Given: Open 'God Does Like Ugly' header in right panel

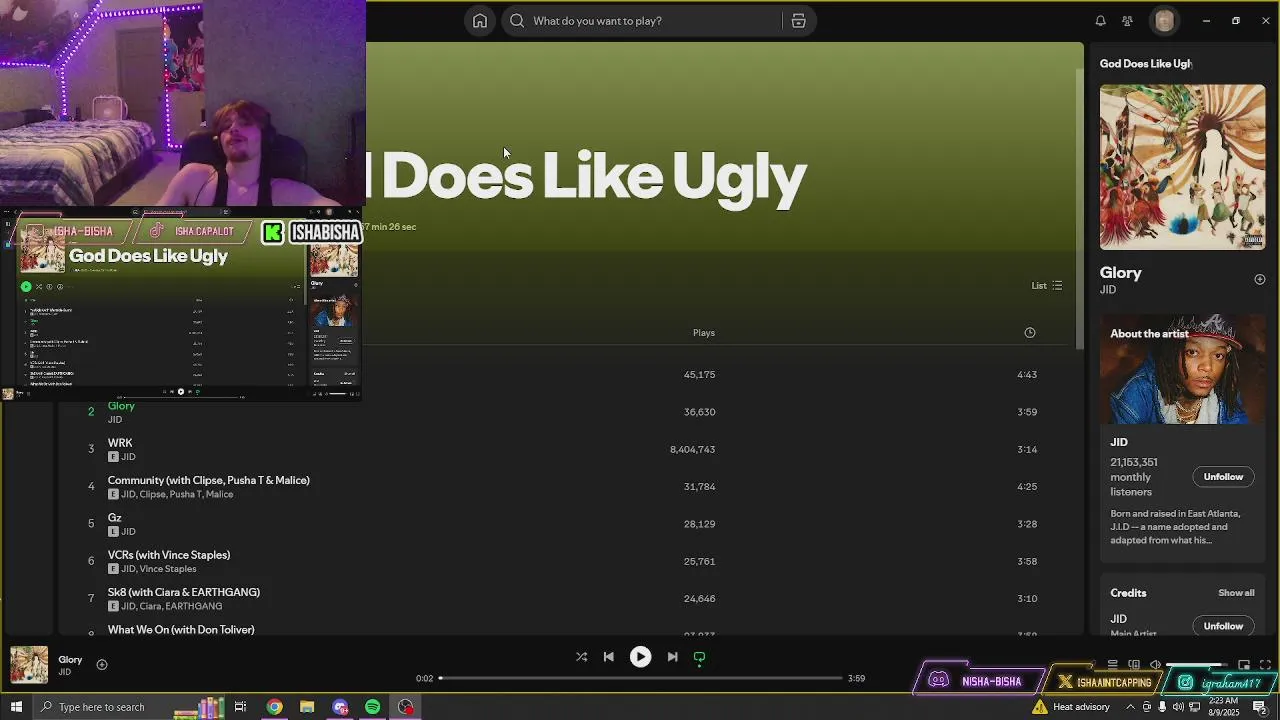Looking at the screenshot, I should click(1146, 64).
